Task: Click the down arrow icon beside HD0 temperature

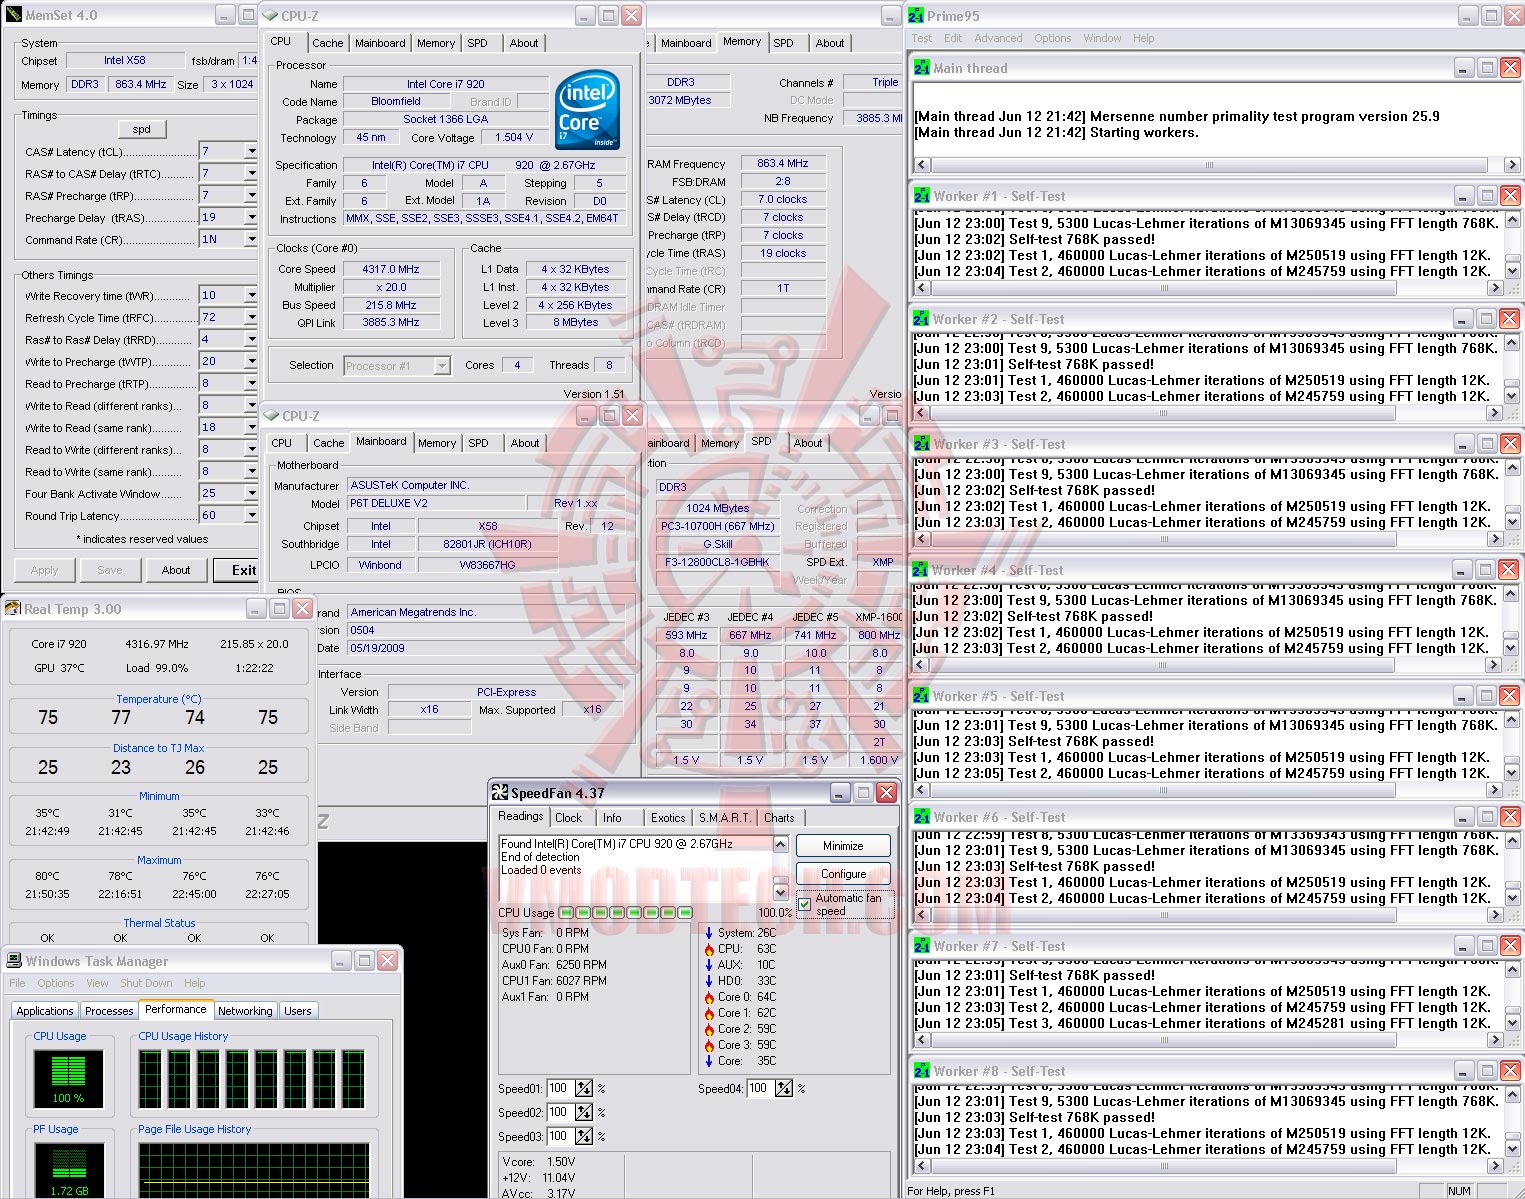Action: pyautogui.click(x=709, y=981)
